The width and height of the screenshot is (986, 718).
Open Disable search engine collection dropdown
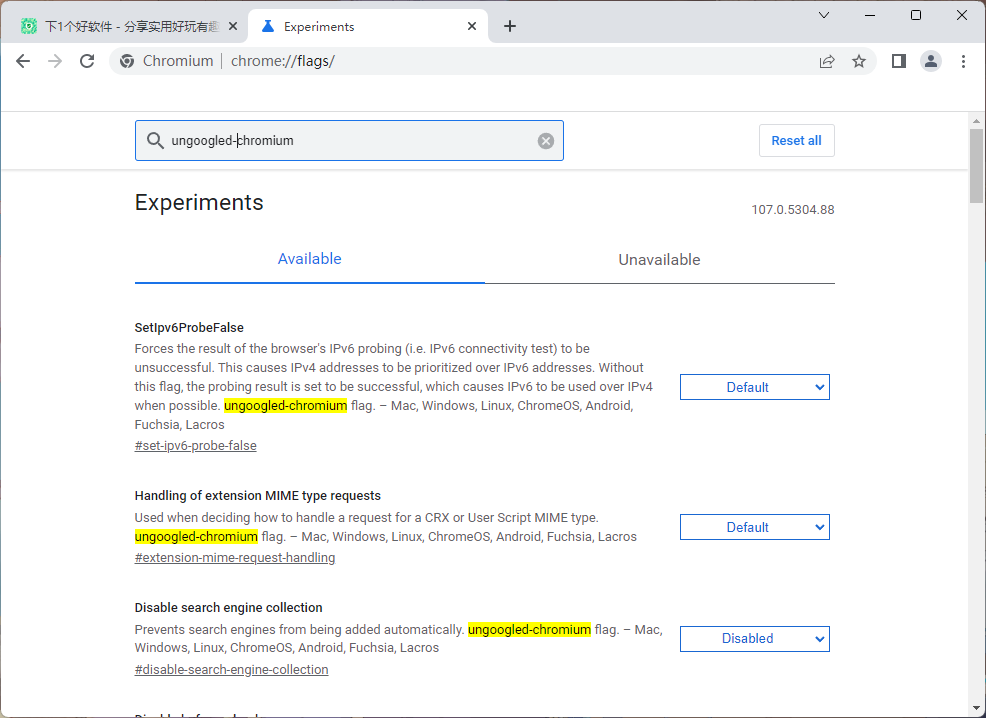754,638
